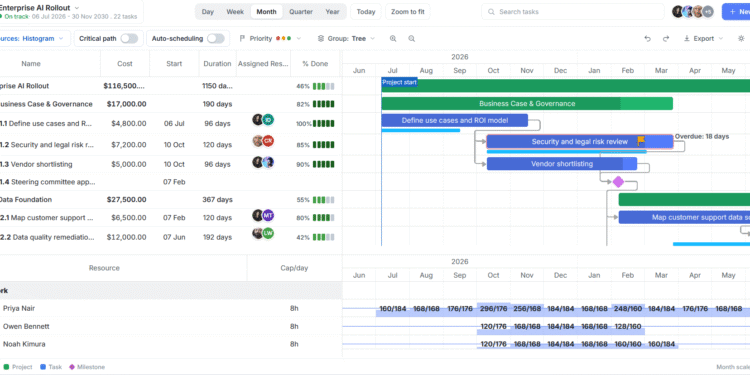The width and height of the screenshot is (750, 375).
Task: Click the redo arrow icon
Action: click(x=666, y=39)
